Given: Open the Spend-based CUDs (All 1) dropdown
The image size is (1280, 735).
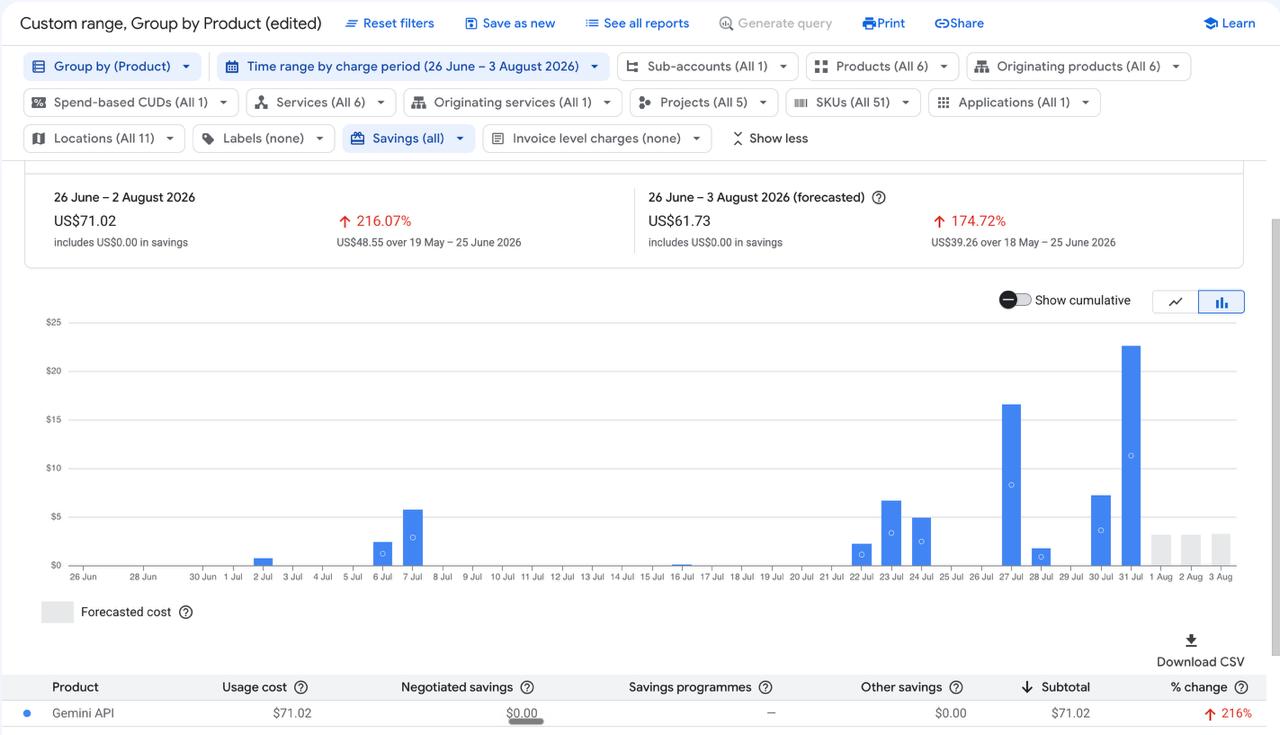Looking at the screenshot, I should point(131,102).
